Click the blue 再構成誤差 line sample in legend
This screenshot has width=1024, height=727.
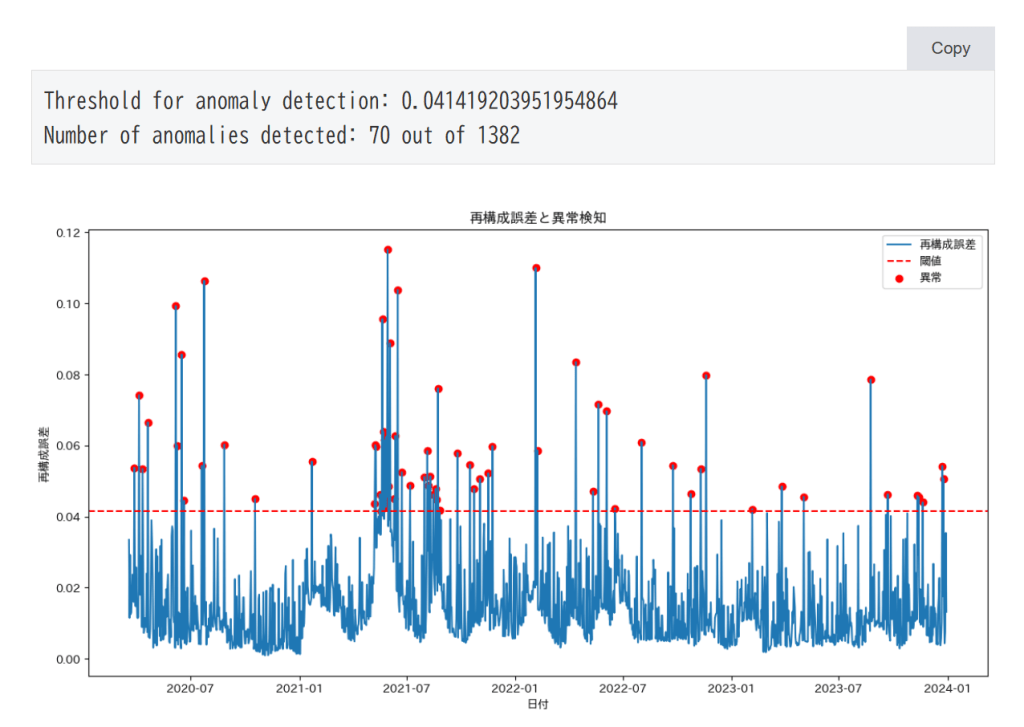(897, 244)
